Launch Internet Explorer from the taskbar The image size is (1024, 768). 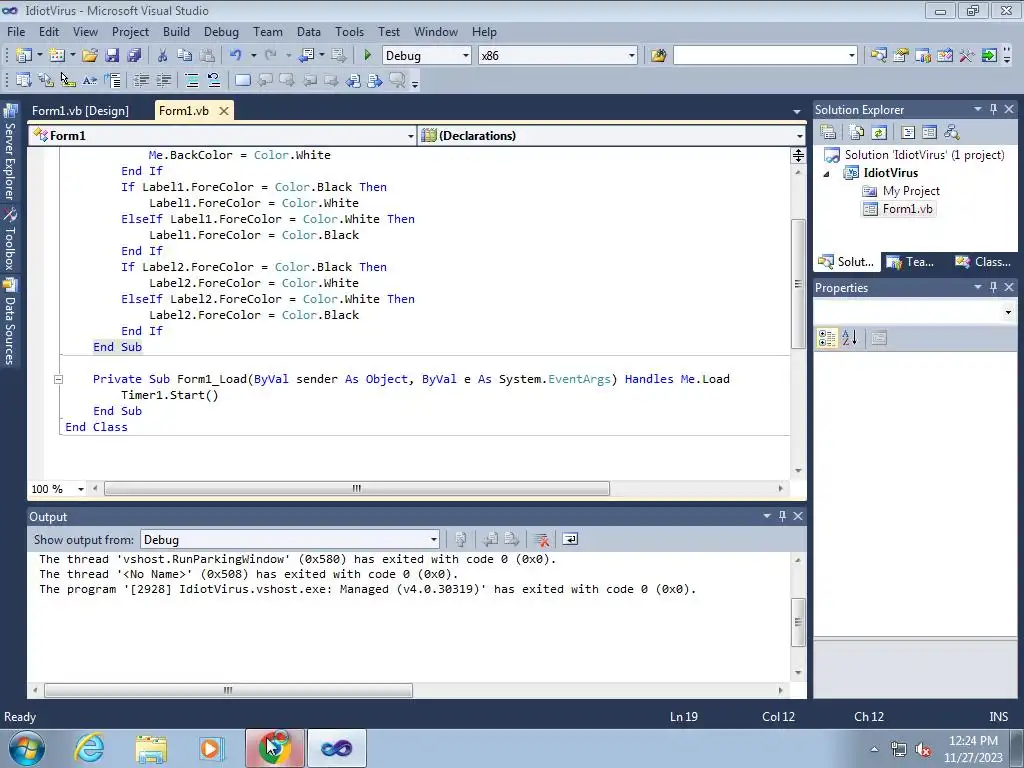(89, 748)
